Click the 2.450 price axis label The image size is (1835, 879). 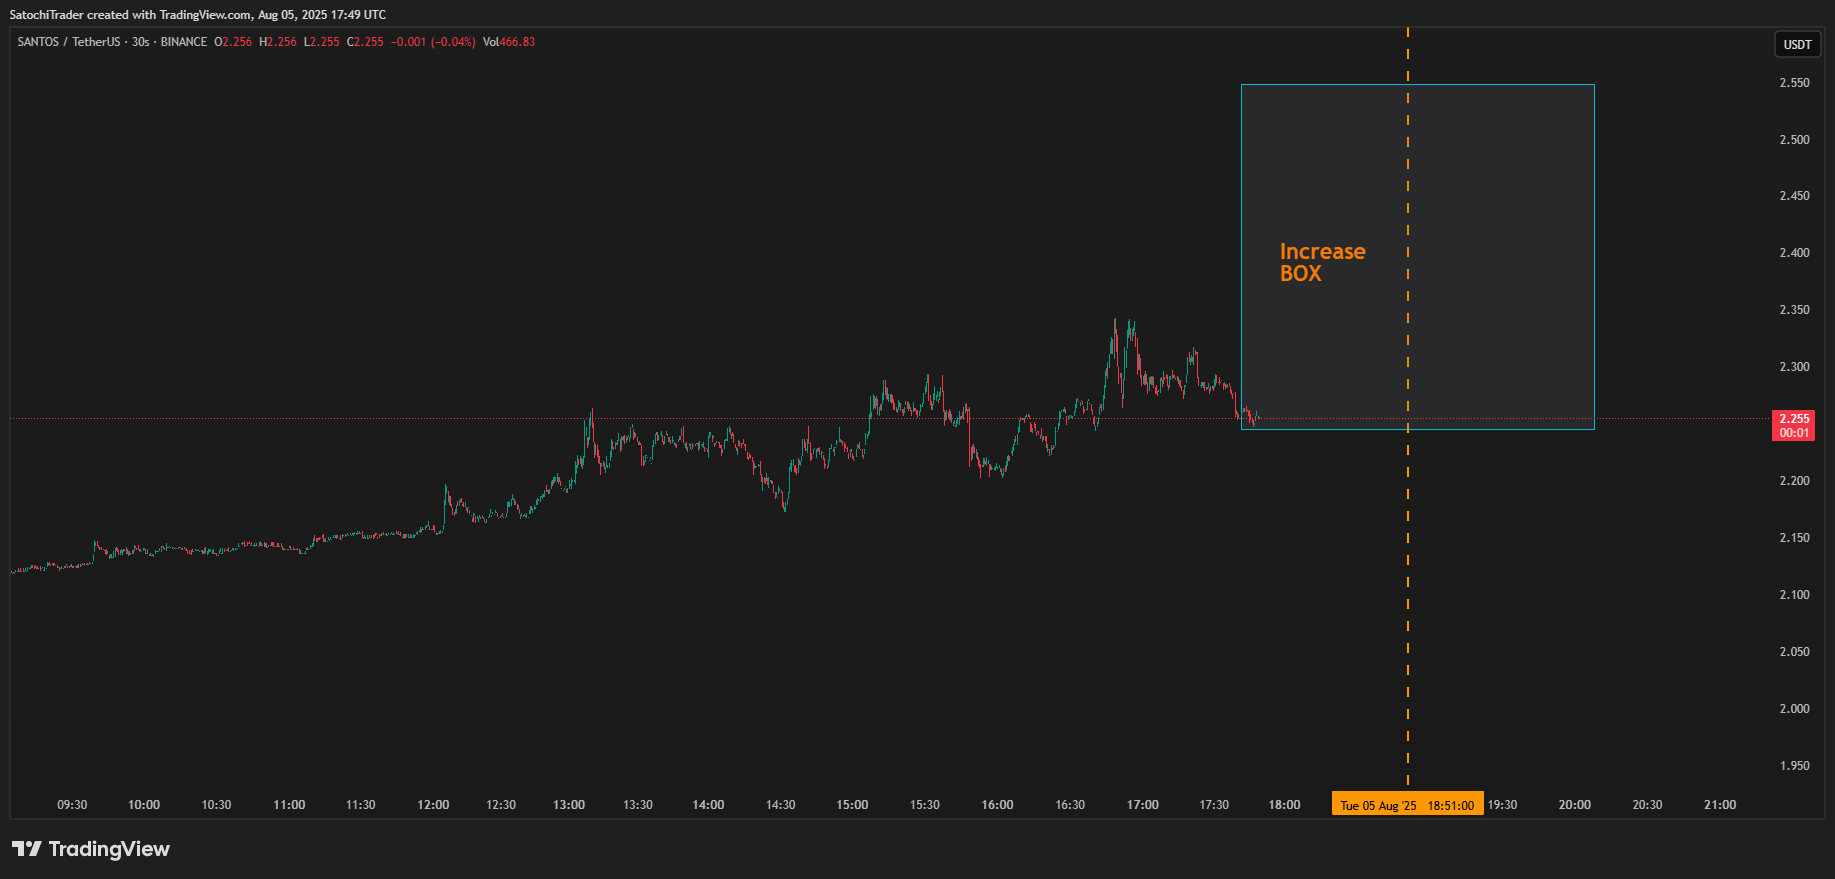pyautogui.click(x=1794, y=196)
